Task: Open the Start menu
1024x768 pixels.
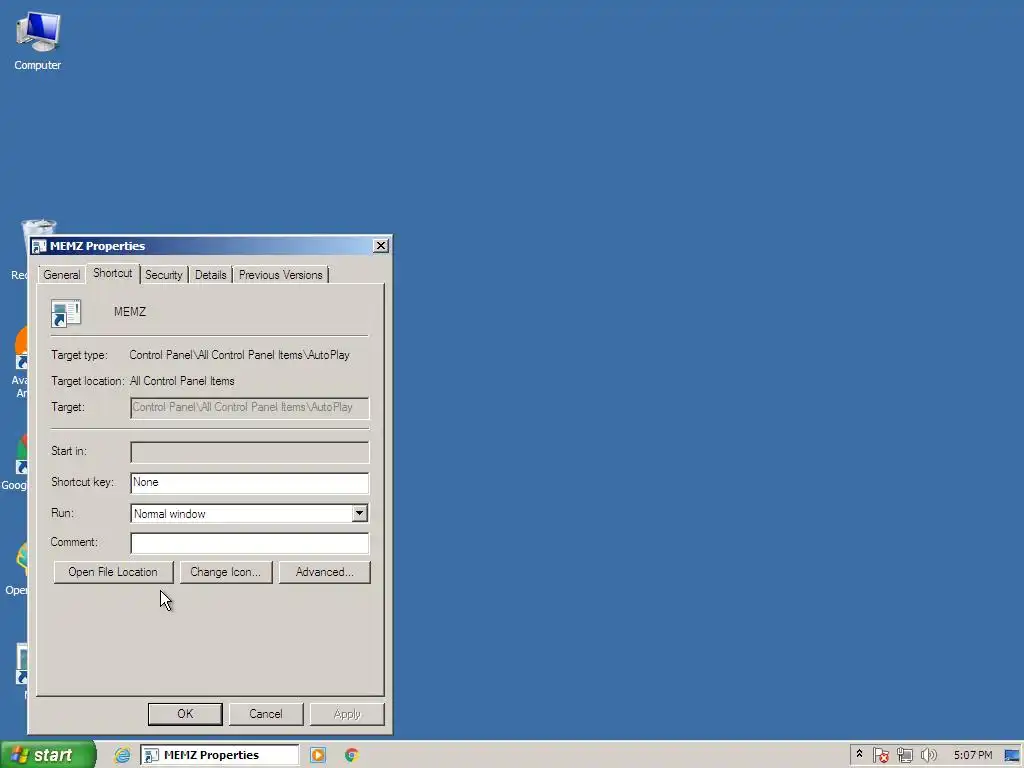Action: point(48,755)
